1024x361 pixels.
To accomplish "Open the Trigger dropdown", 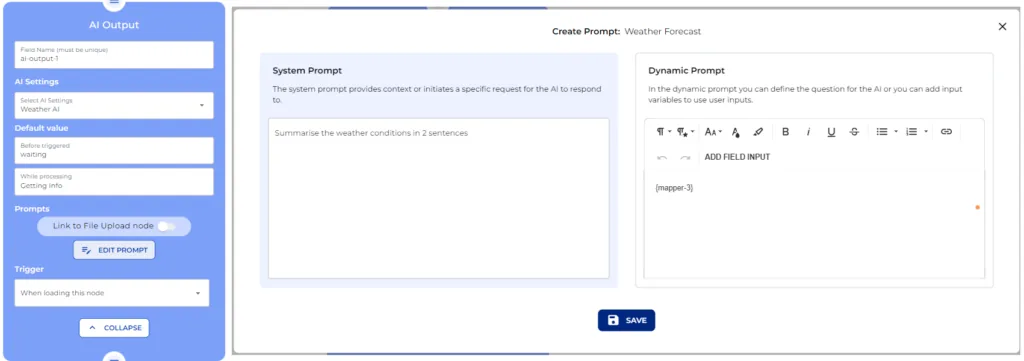I will (x=112, y=293).
